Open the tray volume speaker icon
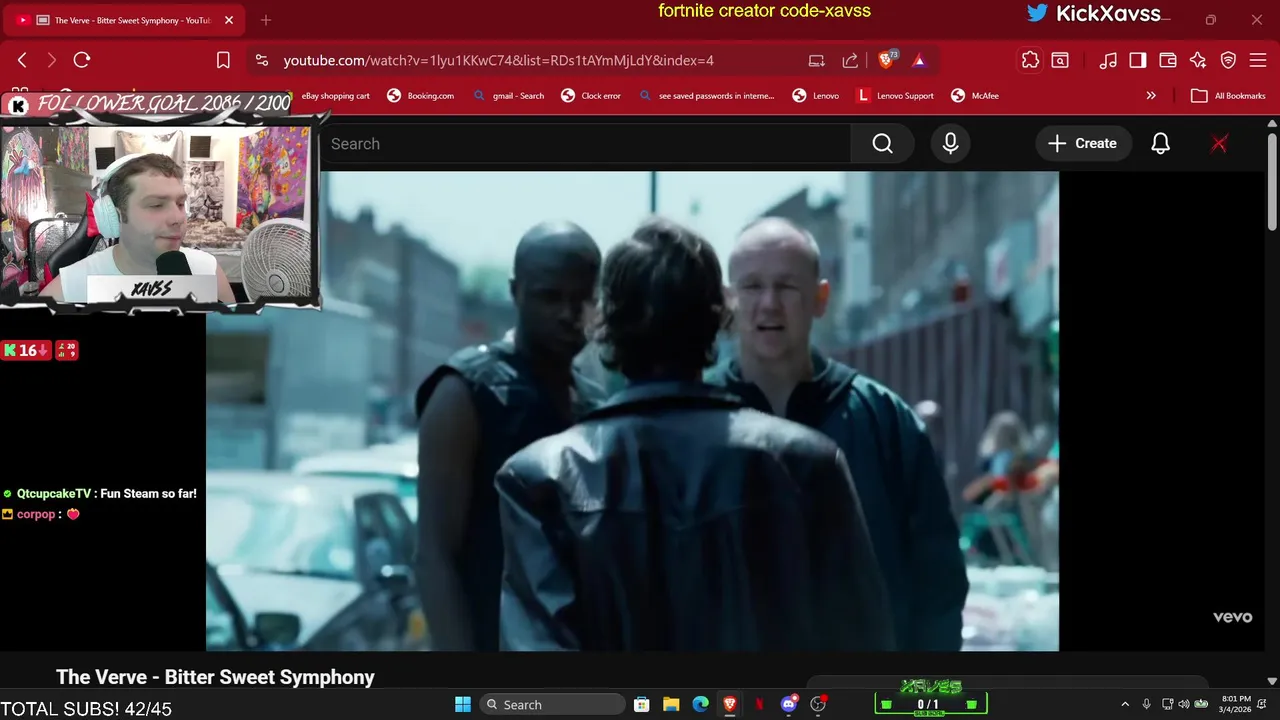The height and width of the screenshot is (720, 1280). coord(1184,704)
